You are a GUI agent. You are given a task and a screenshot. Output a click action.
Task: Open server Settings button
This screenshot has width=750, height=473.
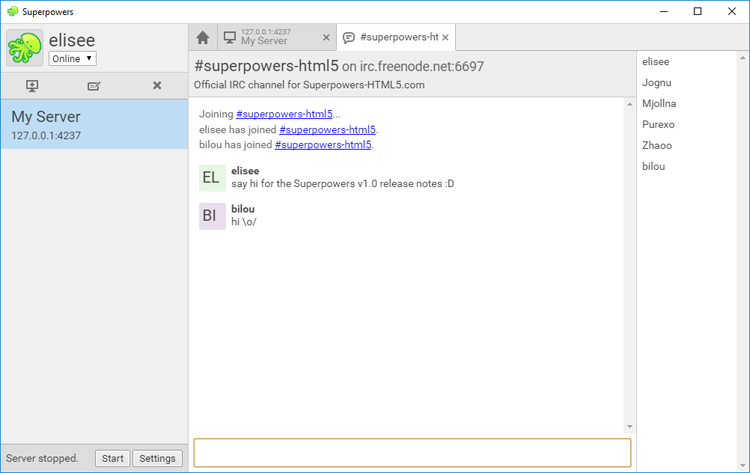tap(157, 458)
